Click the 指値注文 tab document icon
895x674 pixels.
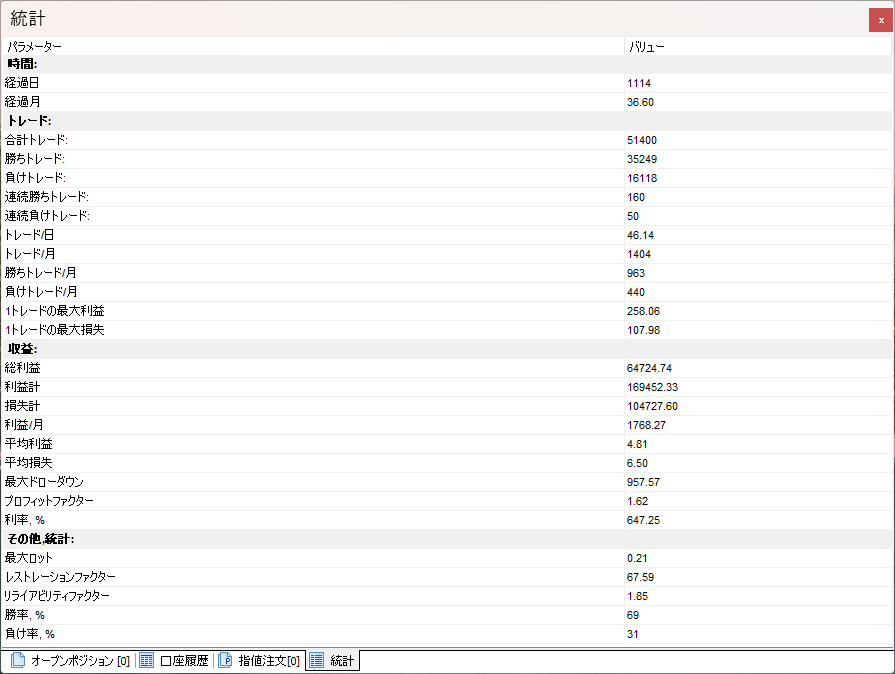point(225,661)
